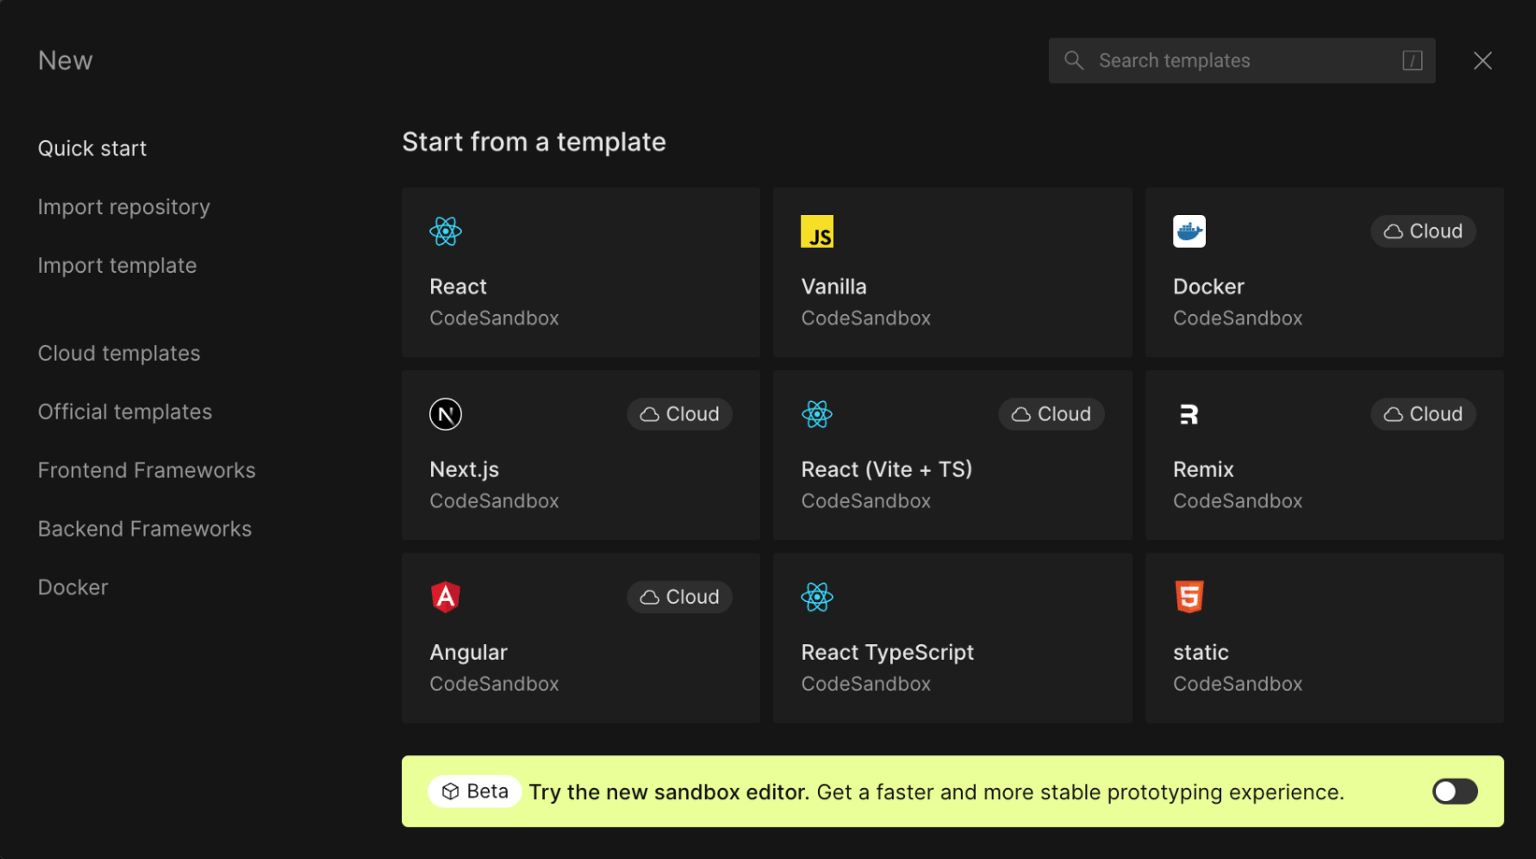Close the New dialog
Screen dimensions: 1536x859
pyautogui.click(x=1483, y=61)
